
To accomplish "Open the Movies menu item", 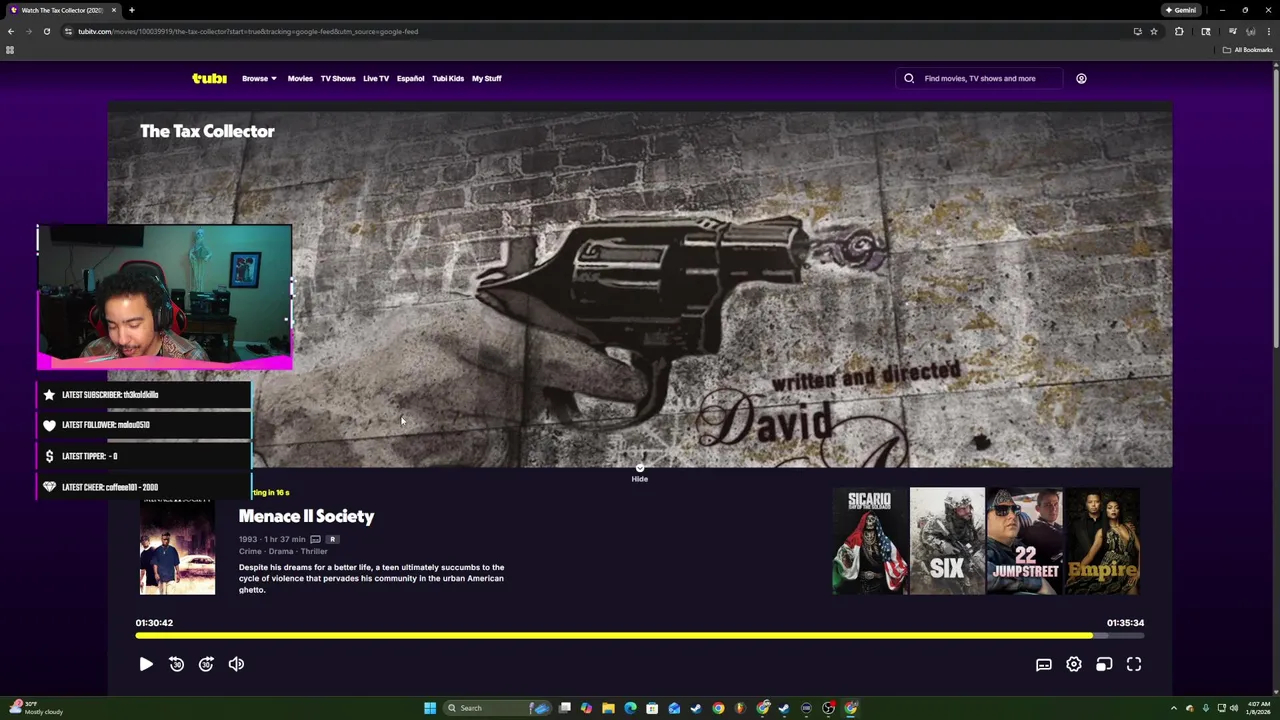I will tap(300, 78).
